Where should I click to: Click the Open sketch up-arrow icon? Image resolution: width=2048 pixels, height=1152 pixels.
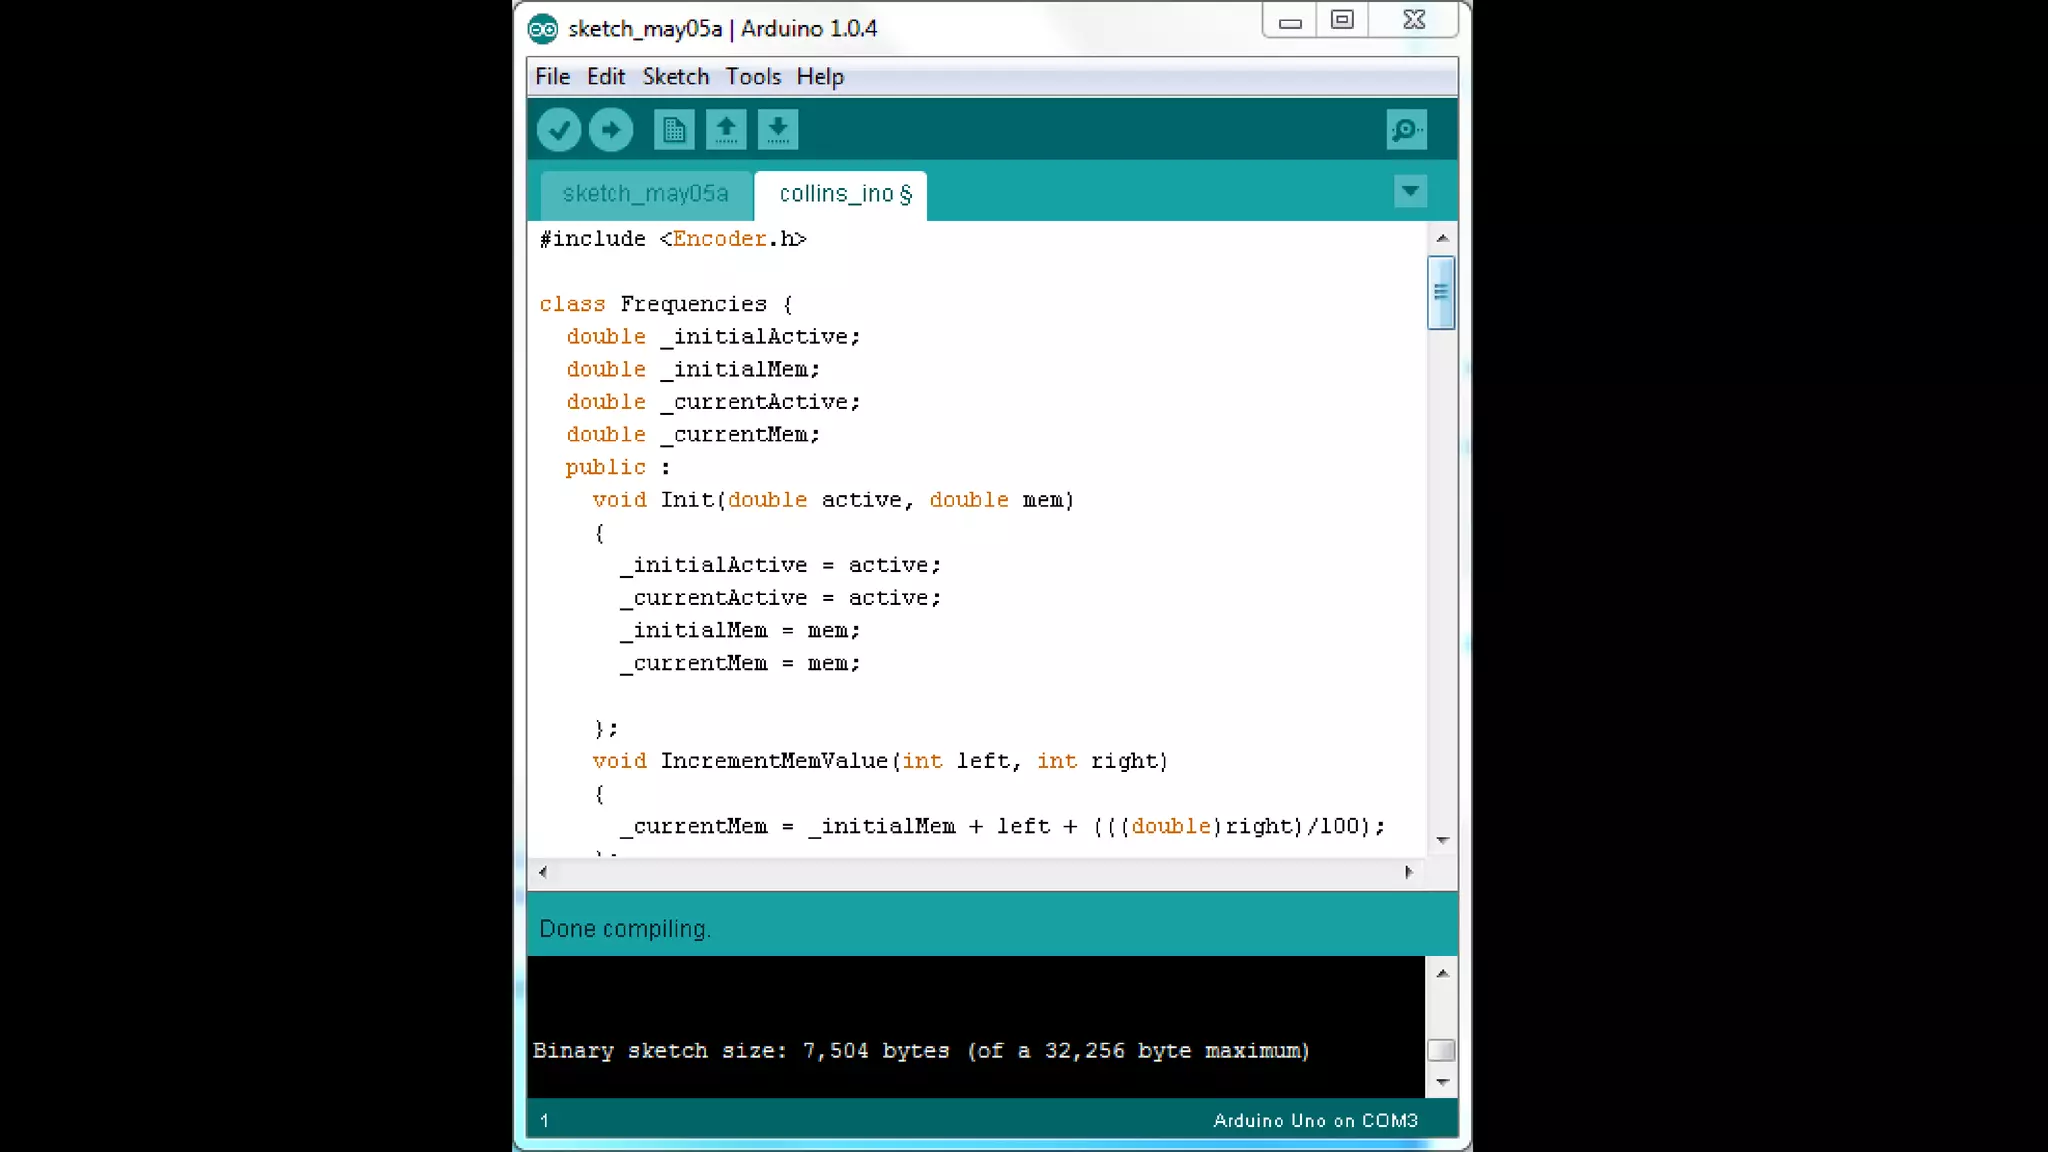click(726, 130)
